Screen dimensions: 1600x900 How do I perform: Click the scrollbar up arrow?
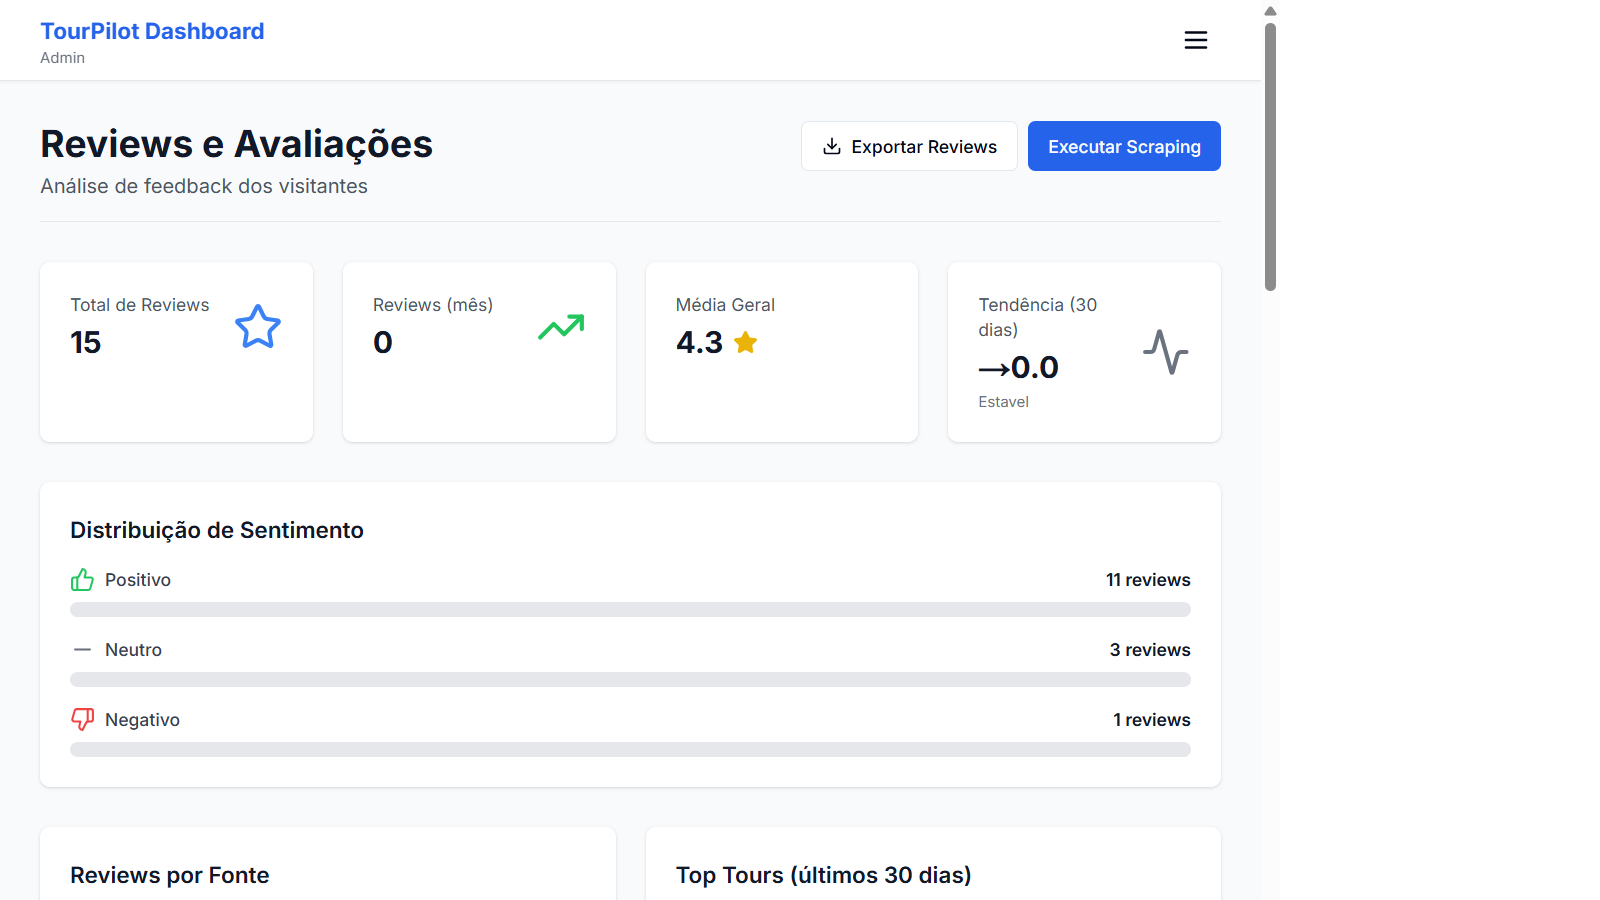click(x=1270, y=11)
